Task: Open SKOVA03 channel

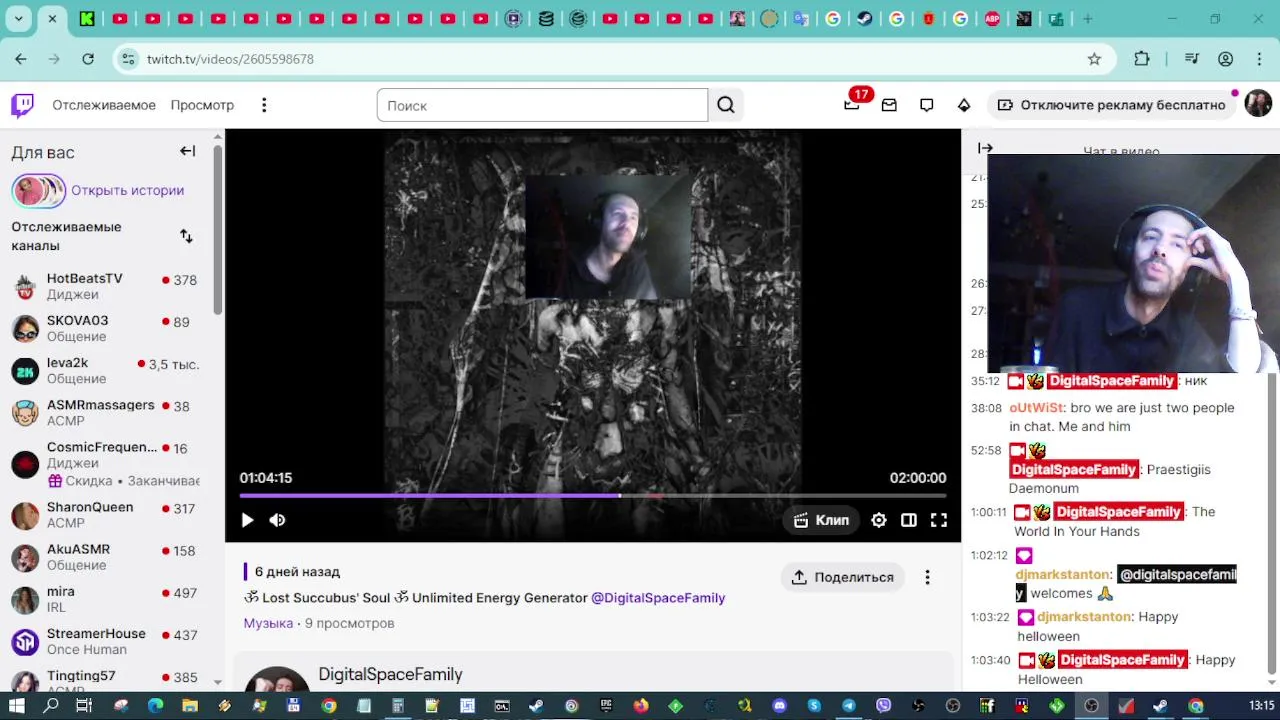Action: coord(106,328)
